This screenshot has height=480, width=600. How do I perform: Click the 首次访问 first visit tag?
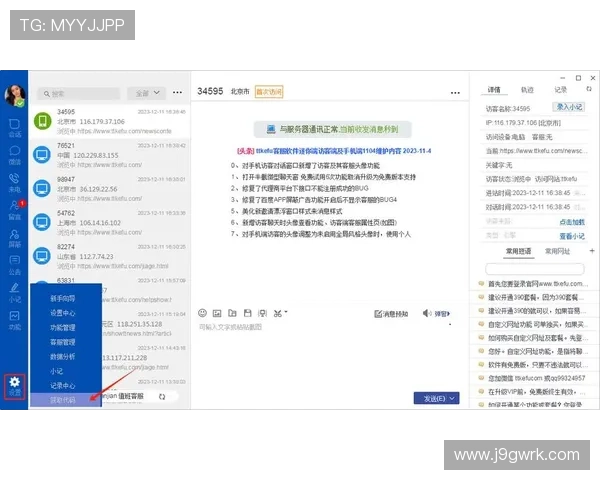click(x=269, y=92)
